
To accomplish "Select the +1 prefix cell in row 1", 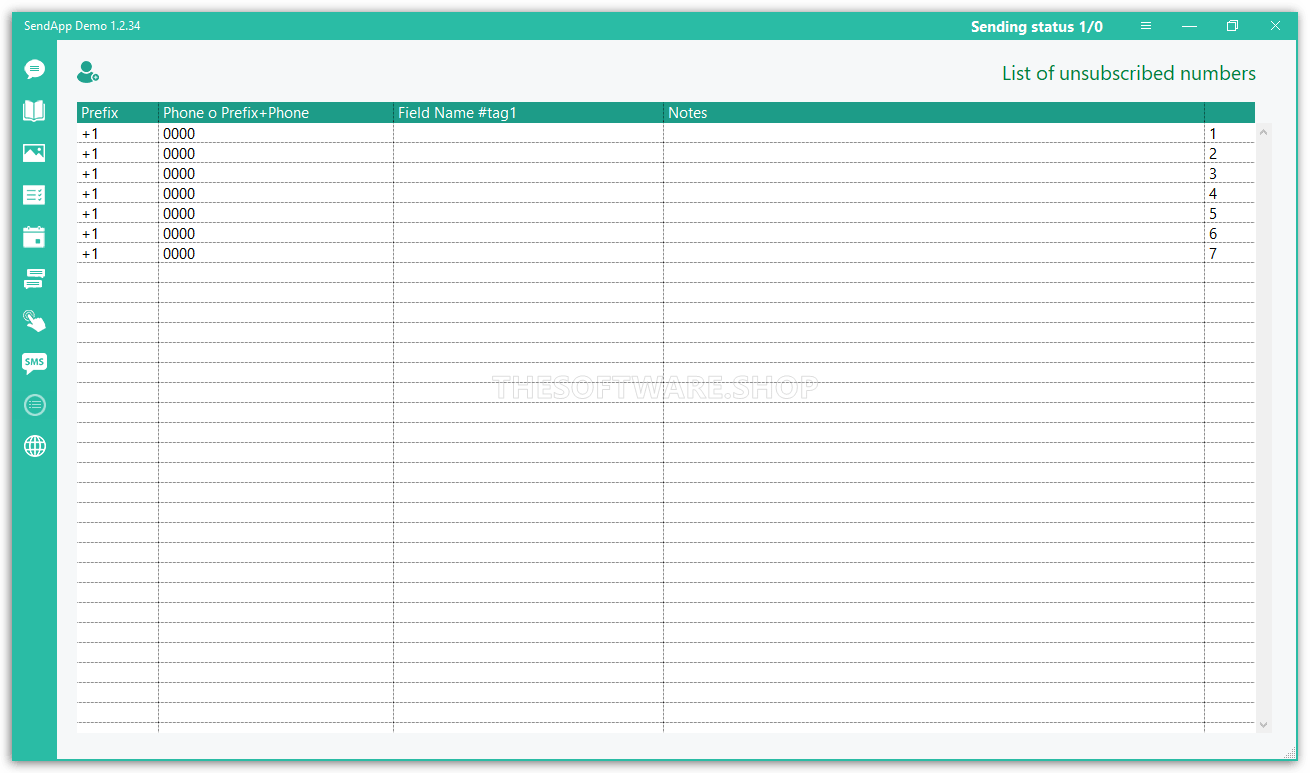I will pyautogui.click(x=118, y=133).
